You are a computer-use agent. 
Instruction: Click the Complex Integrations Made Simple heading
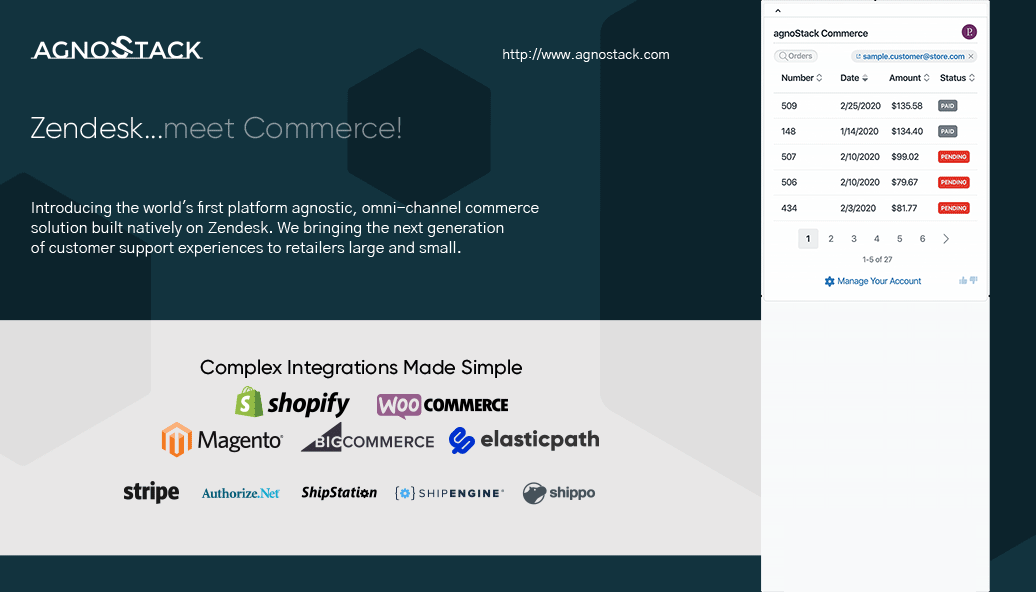(x=361, y=367)
